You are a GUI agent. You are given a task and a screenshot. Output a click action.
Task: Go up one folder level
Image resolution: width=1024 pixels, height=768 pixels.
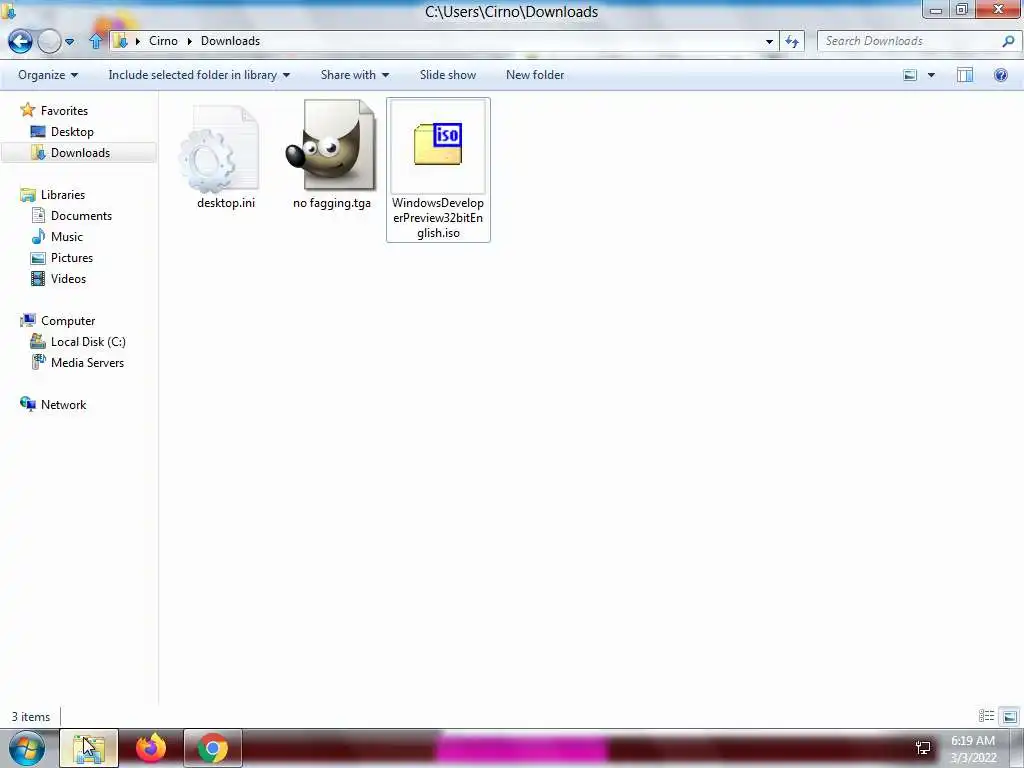(x=95, y=41)
